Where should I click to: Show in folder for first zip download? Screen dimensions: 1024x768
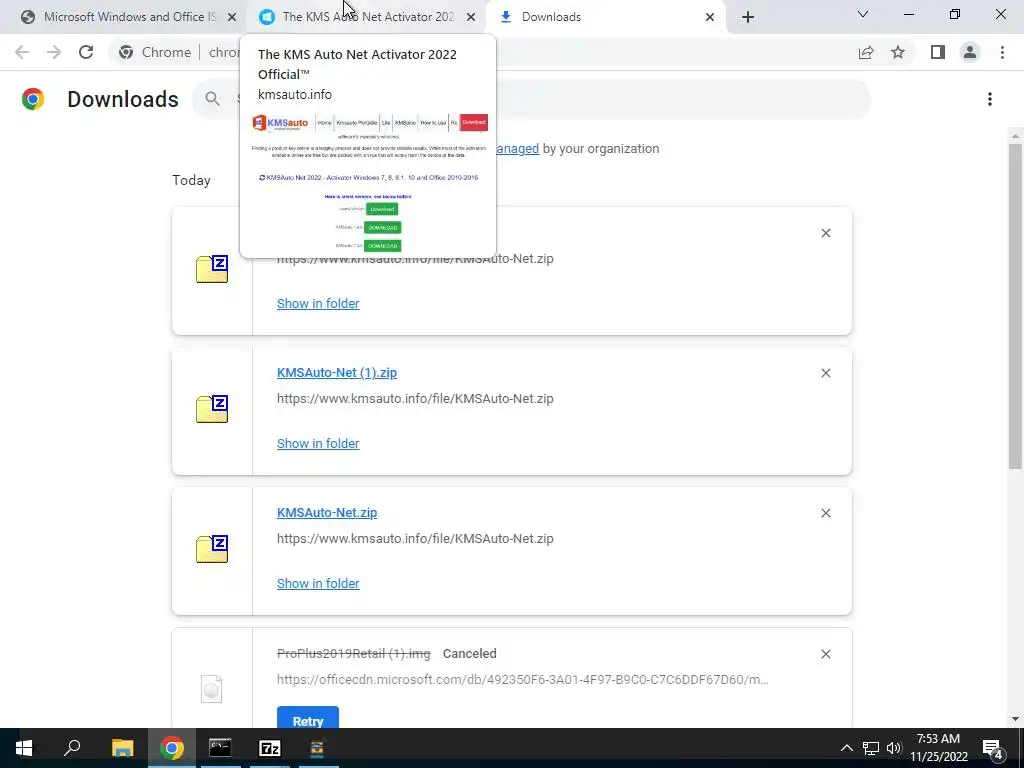317,304
